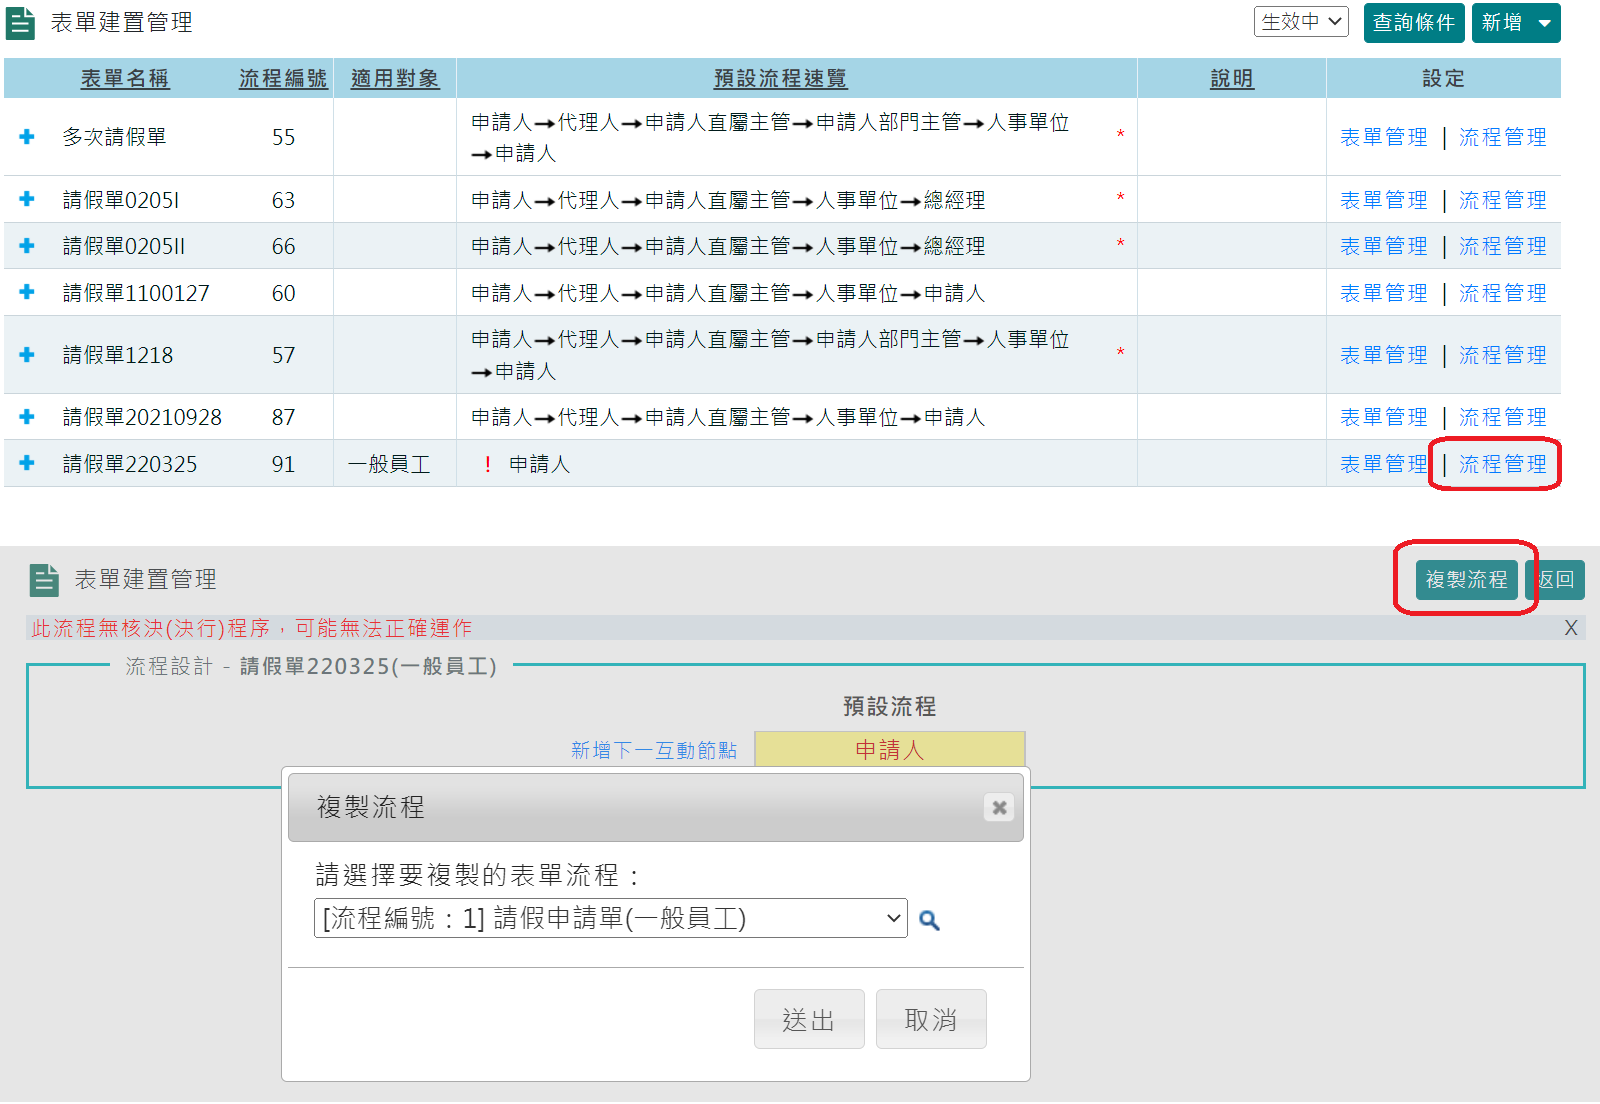Close the 複製流程 dialog with its X icon
The width and height of the screenshot is (1600, 1104).
click(998, 808)
